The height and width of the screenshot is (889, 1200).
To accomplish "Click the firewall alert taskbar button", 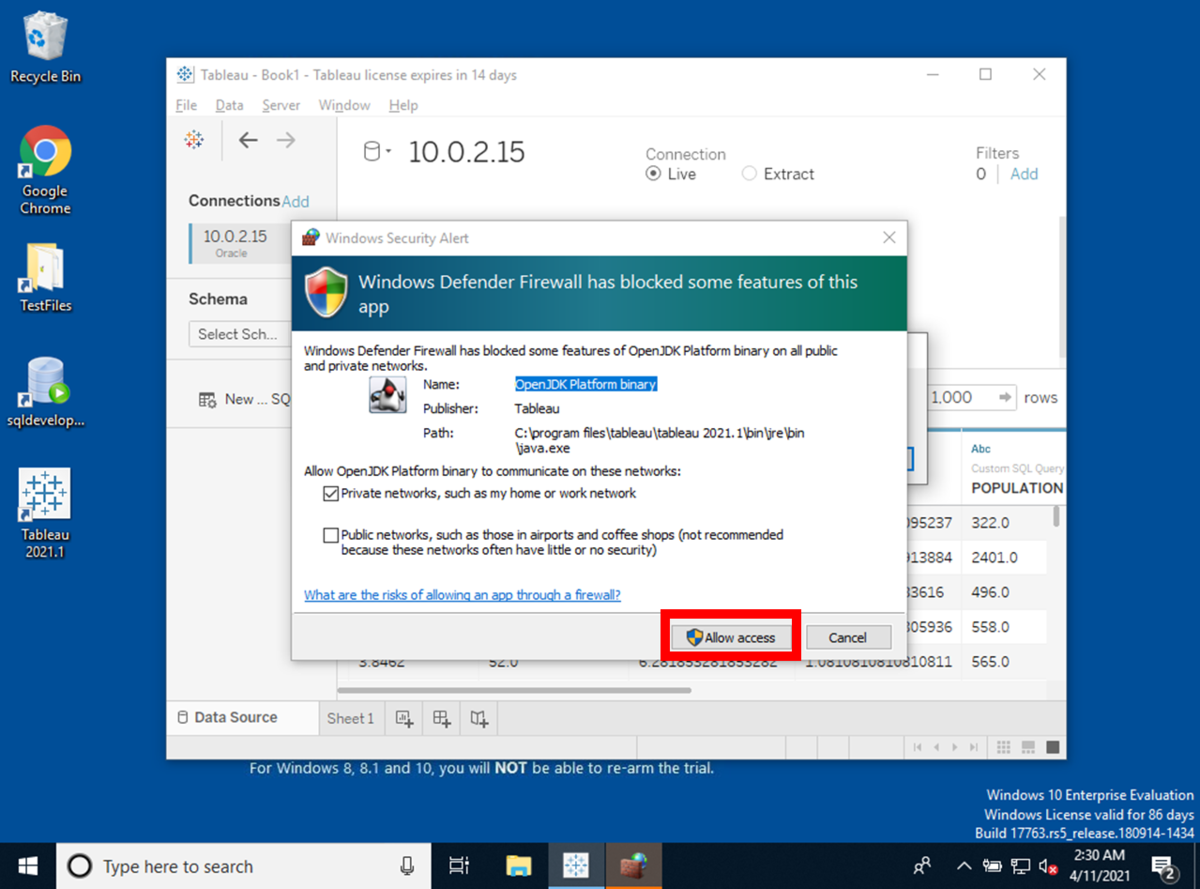I will click(632, 866).
